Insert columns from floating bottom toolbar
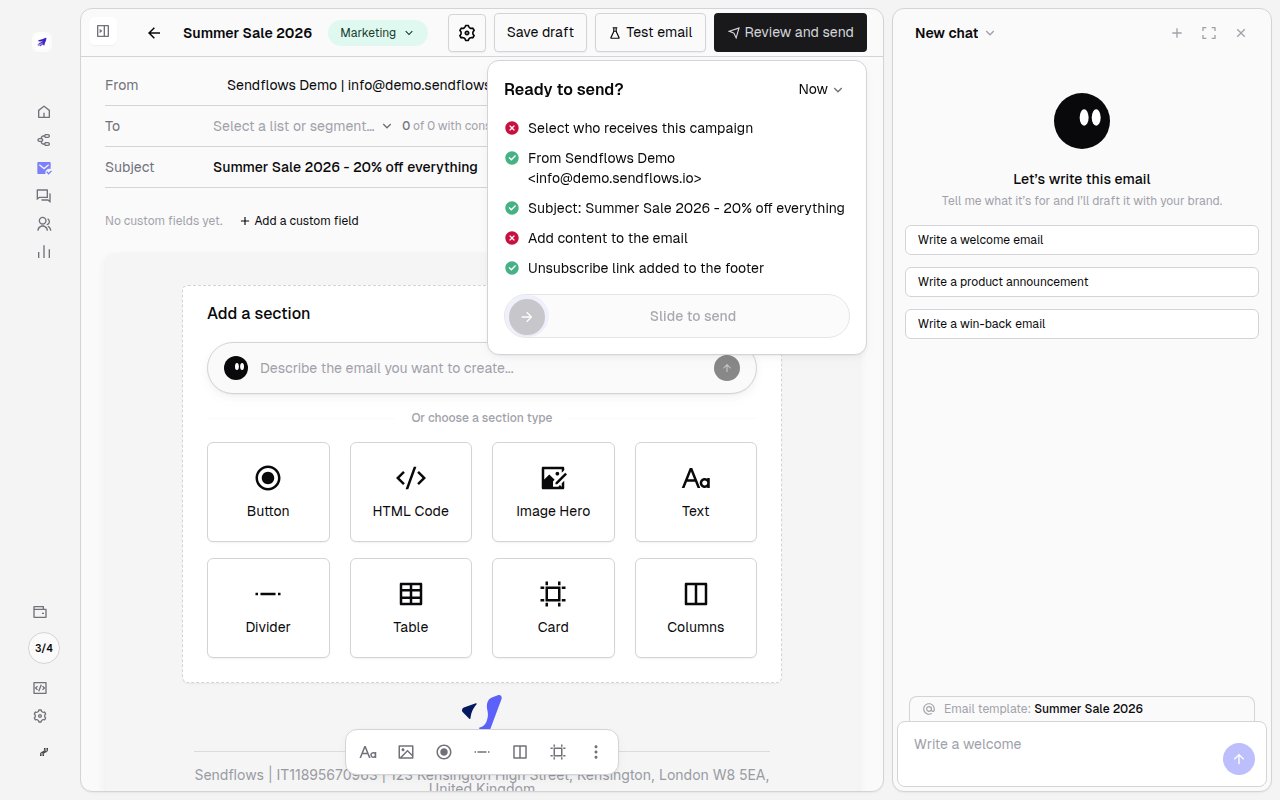 [520, 752]
